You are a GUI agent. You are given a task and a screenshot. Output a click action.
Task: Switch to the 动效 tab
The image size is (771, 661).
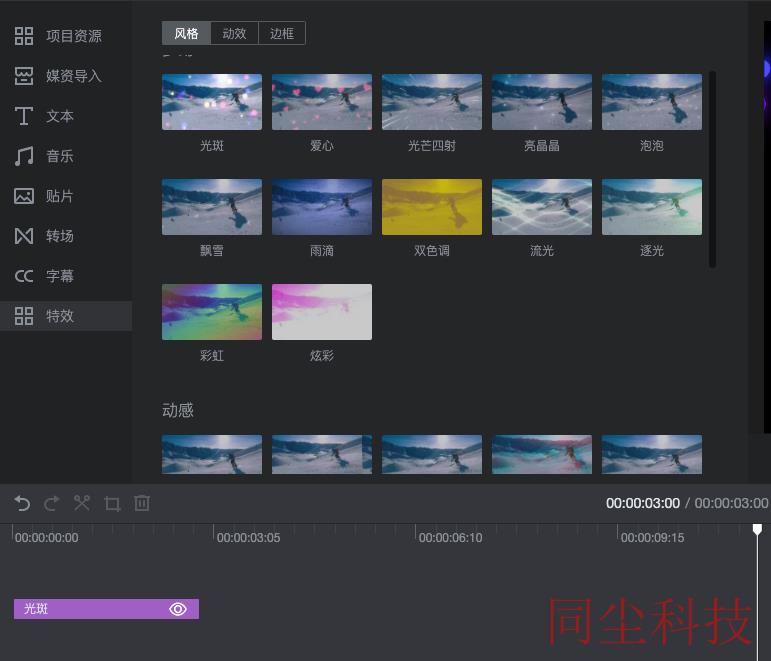(234, 33)
